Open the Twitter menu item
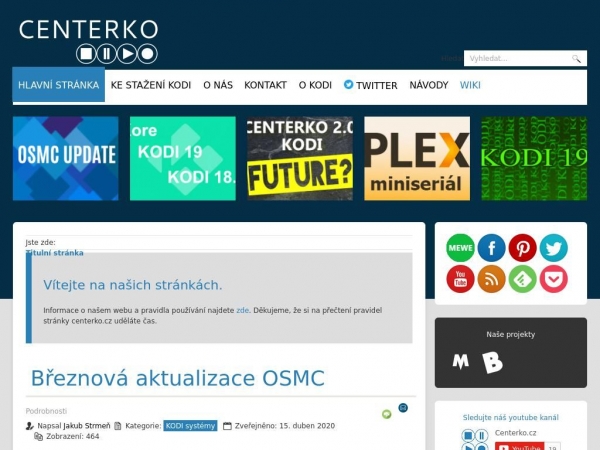The width and height of the screenshot is (600, 450). click(x=370, y=85)
